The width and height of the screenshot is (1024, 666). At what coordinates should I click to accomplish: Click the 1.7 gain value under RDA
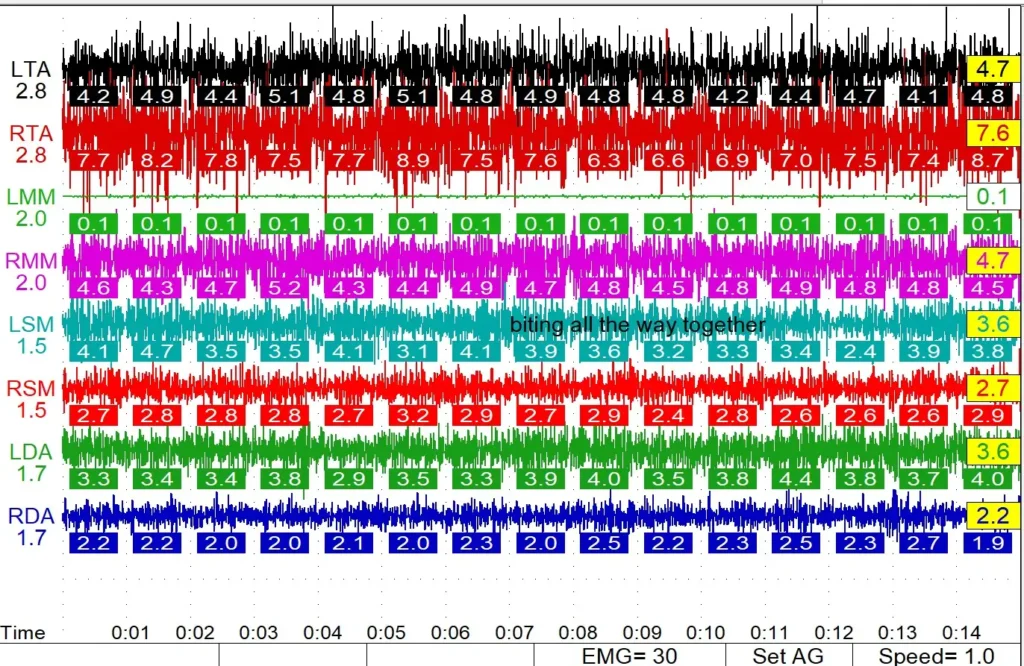31,538
